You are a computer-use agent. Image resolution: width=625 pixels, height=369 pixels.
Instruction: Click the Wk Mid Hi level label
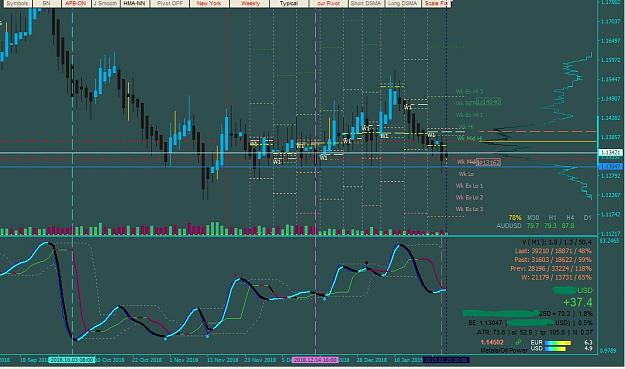coord(469,138)
